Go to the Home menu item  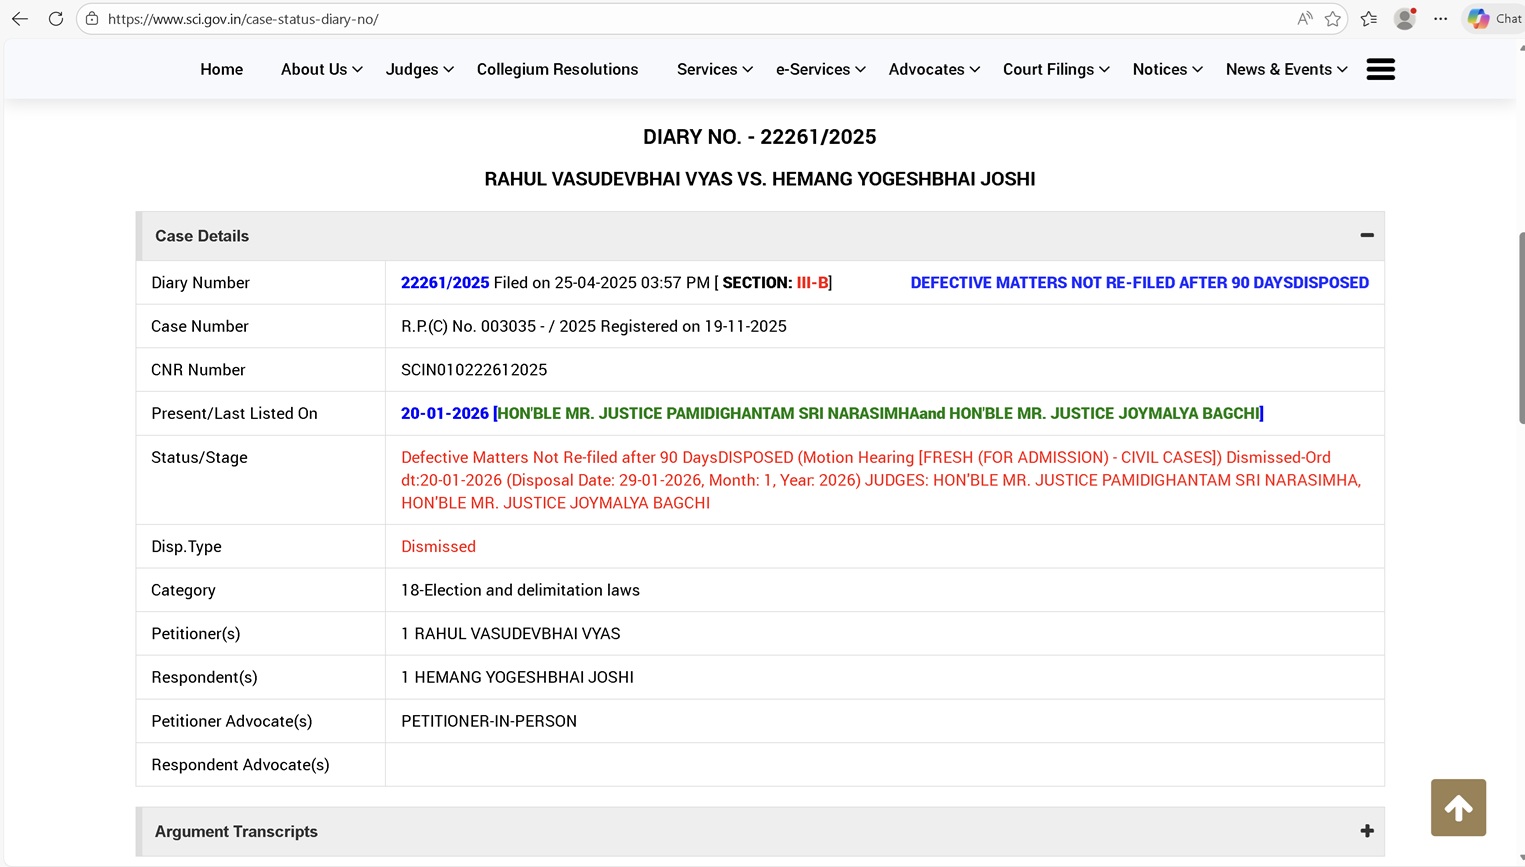tap(221, 69)
